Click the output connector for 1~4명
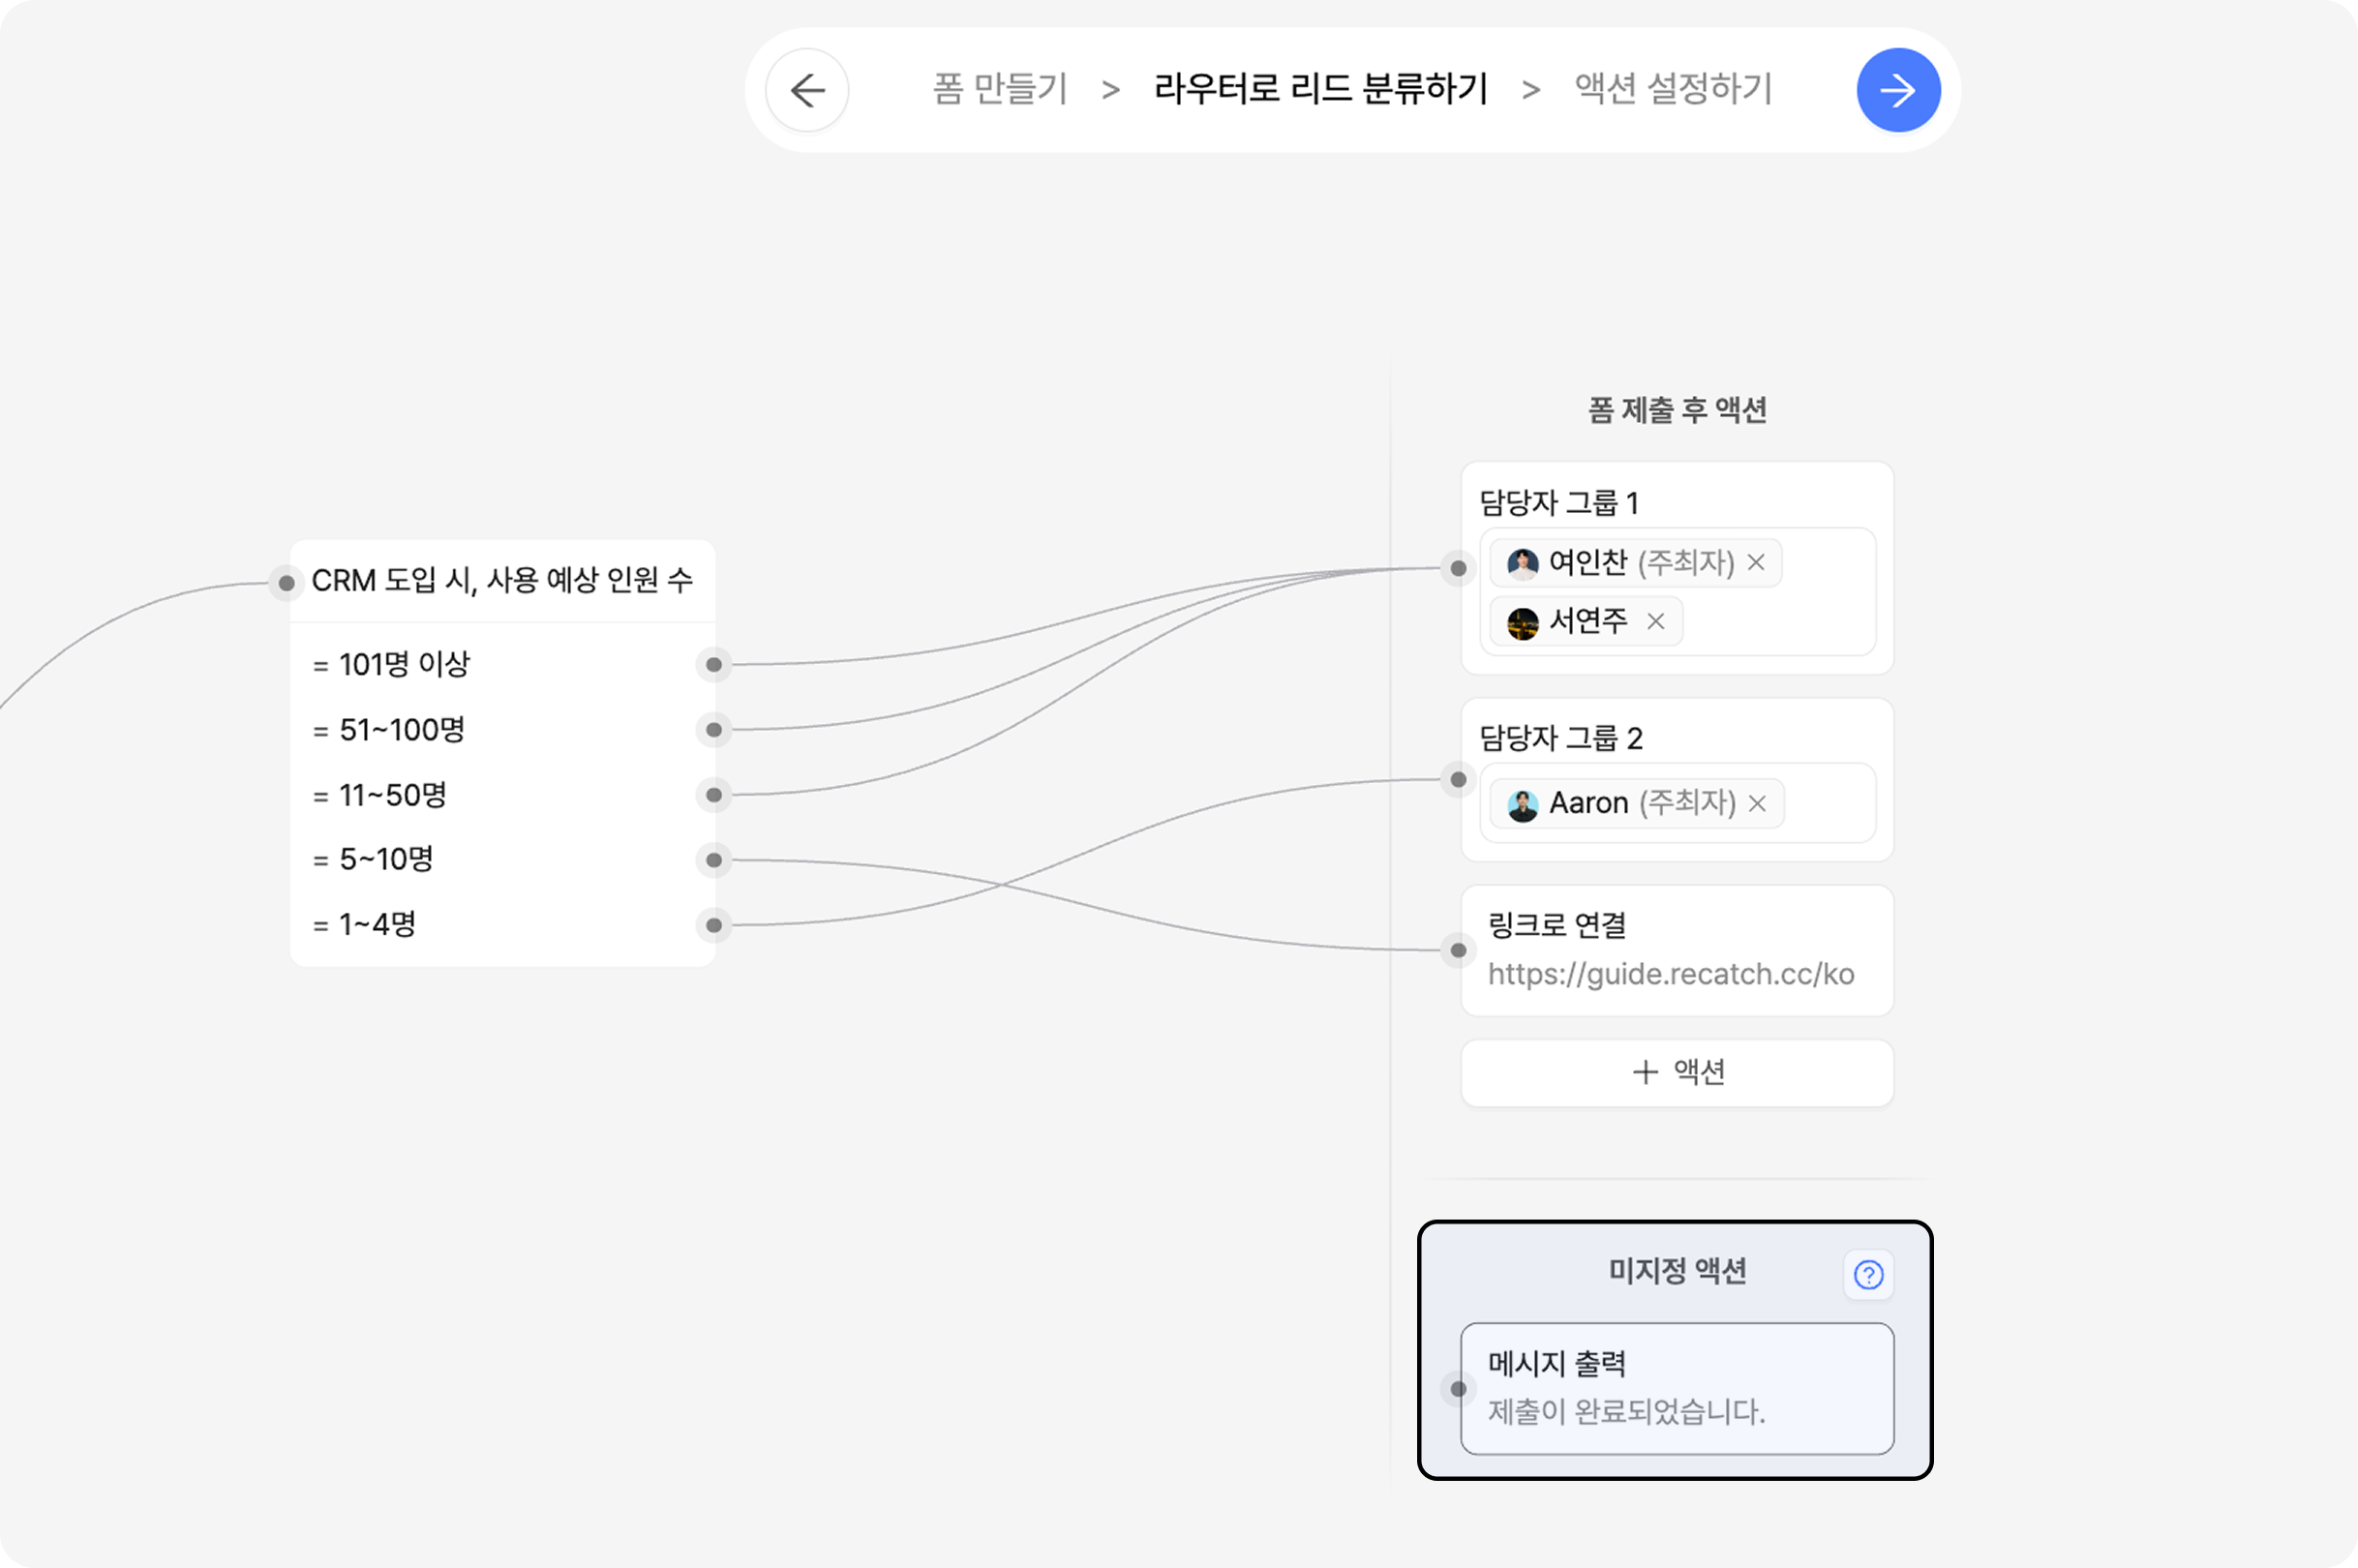Viewport: 2358px width, 1568px height. (714, 925)
